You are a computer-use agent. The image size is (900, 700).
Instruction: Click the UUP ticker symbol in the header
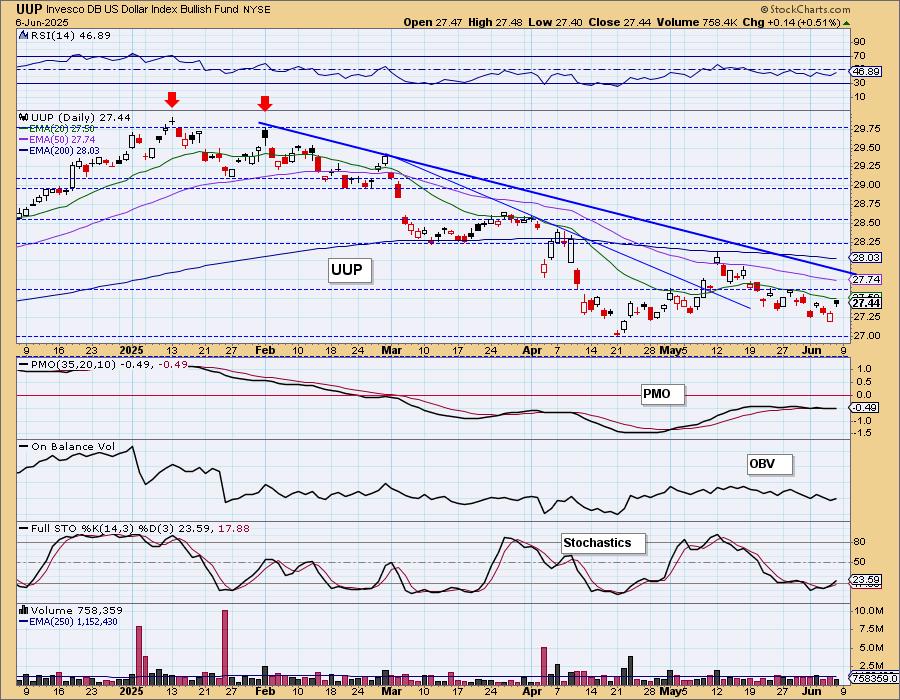(29, 9)
